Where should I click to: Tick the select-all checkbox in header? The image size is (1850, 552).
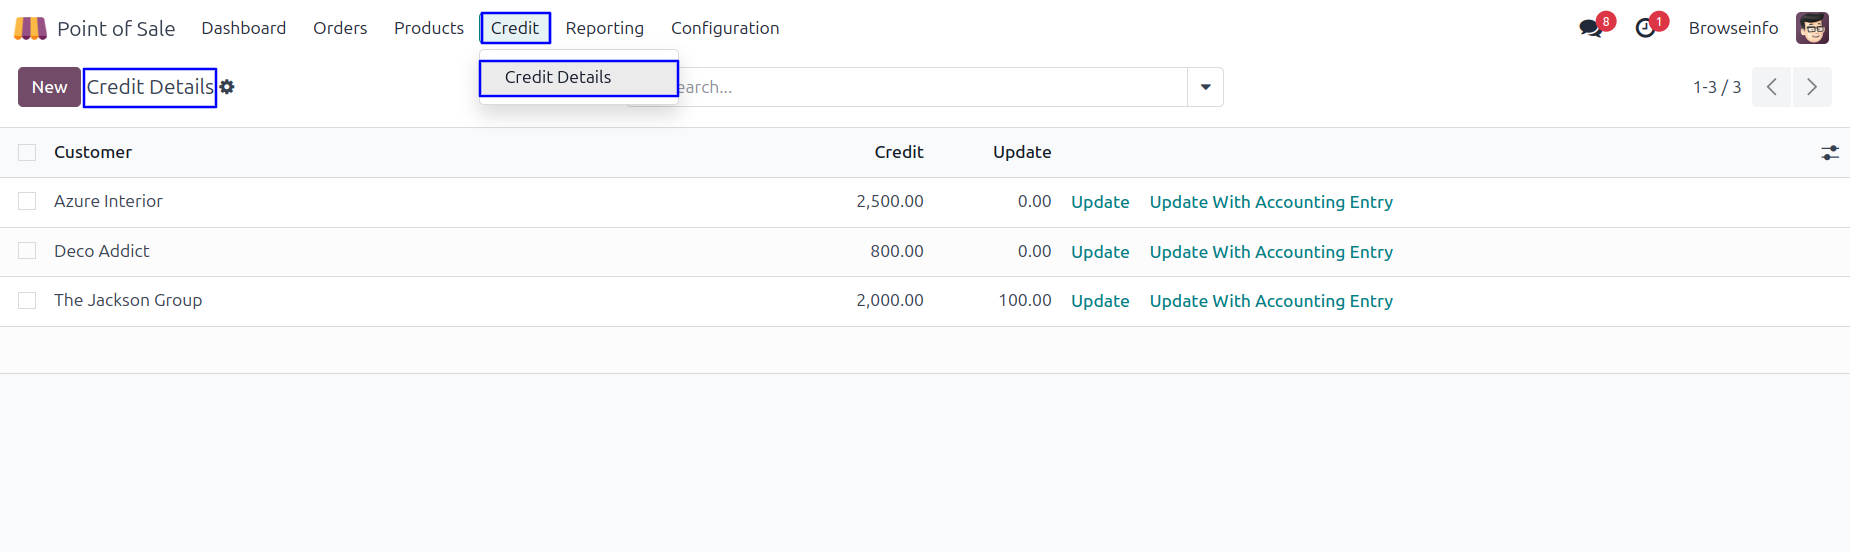tap(27, 152)
